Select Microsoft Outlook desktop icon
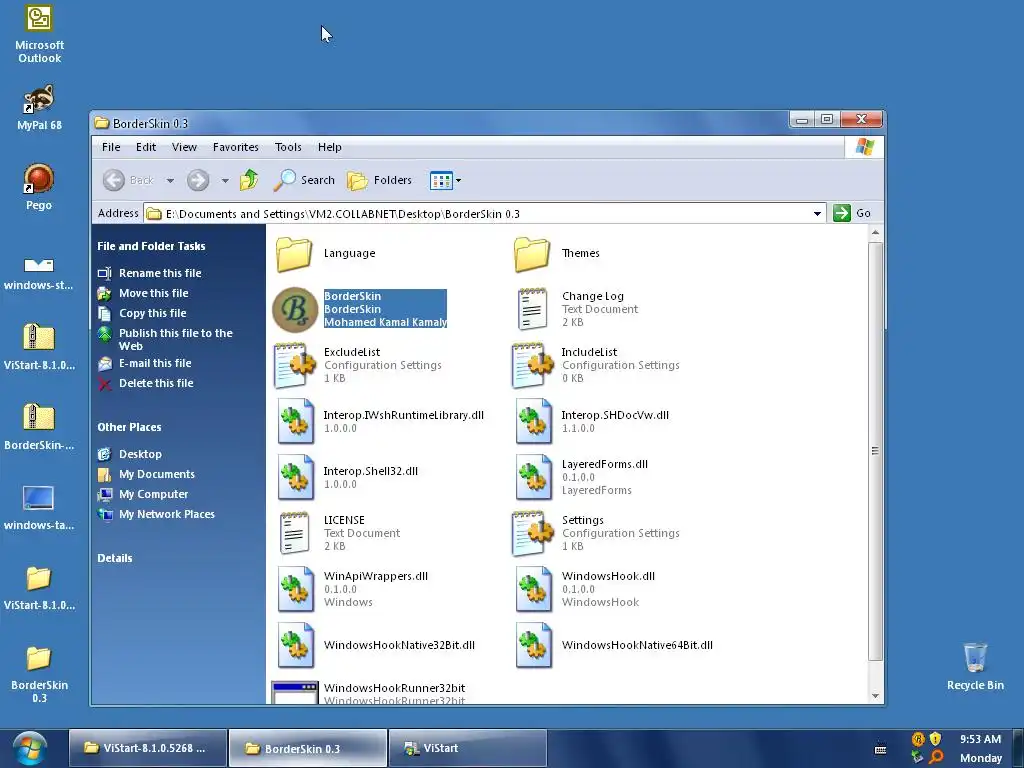The image size is (1024, 768). coord(39,35)
